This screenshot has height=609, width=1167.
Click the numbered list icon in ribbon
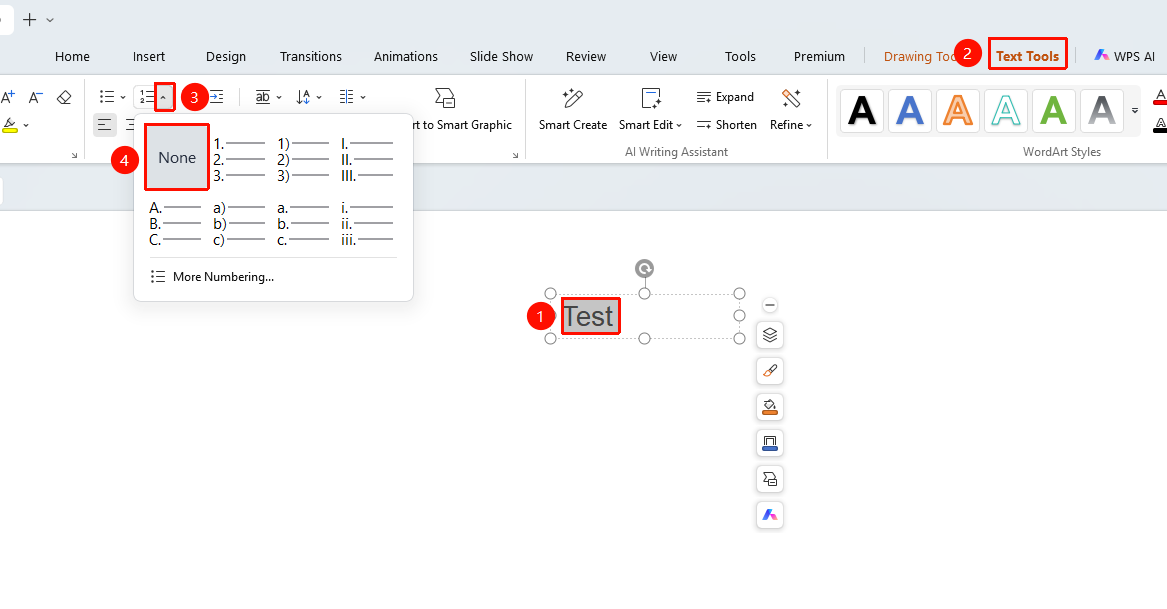tap(146, 97)
